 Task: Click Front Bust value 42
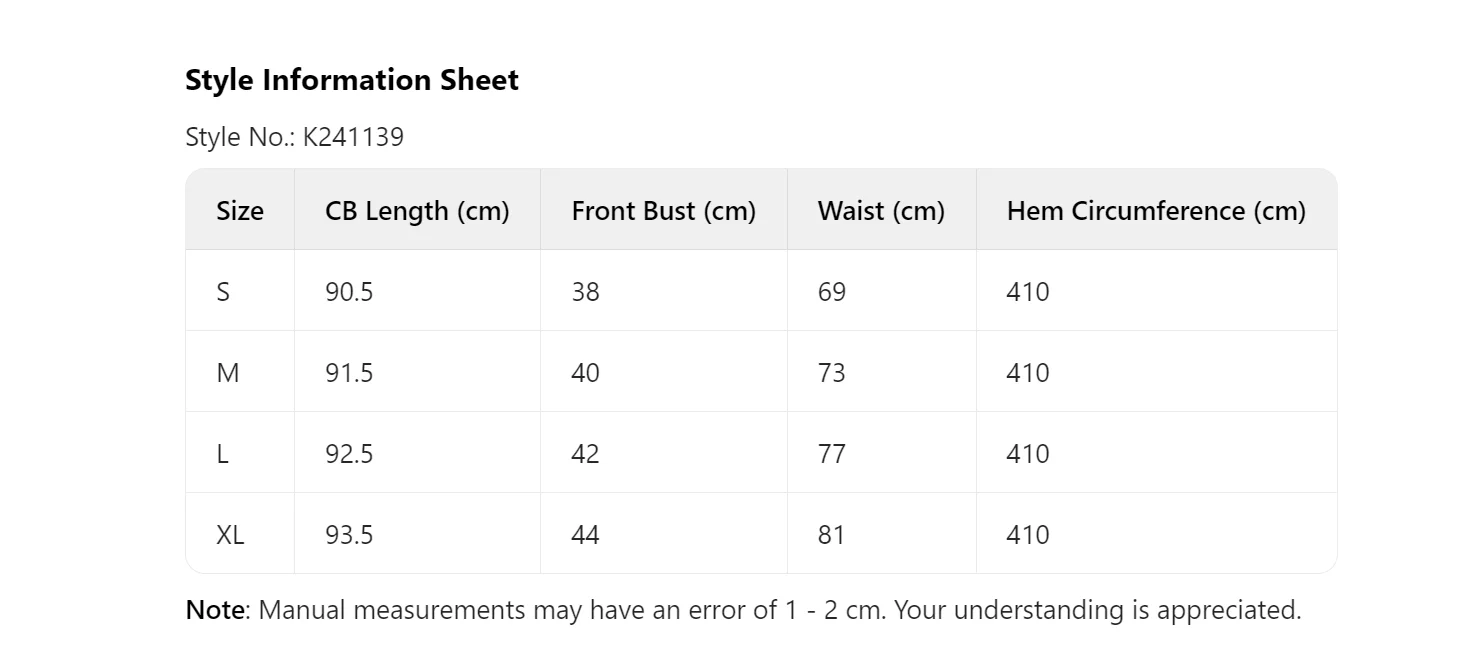tap(585, 454)
